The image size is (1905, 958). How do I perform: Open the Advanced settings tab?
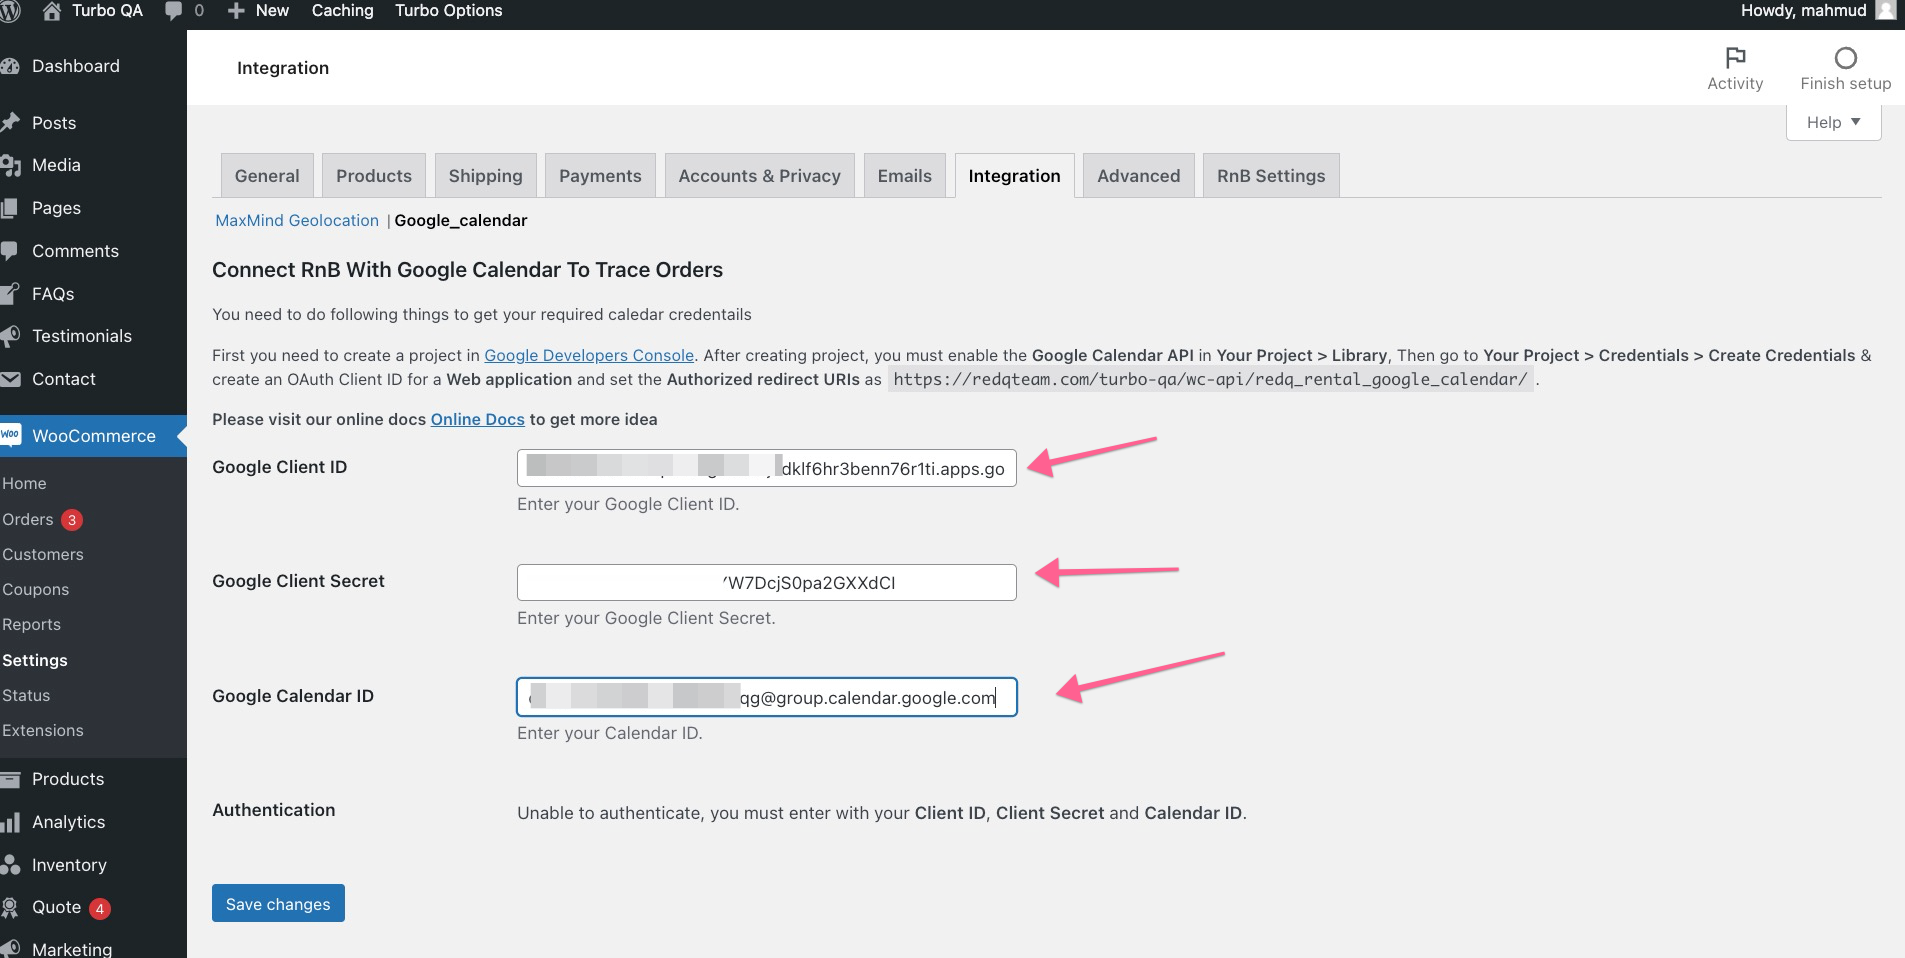(1138, 176)
